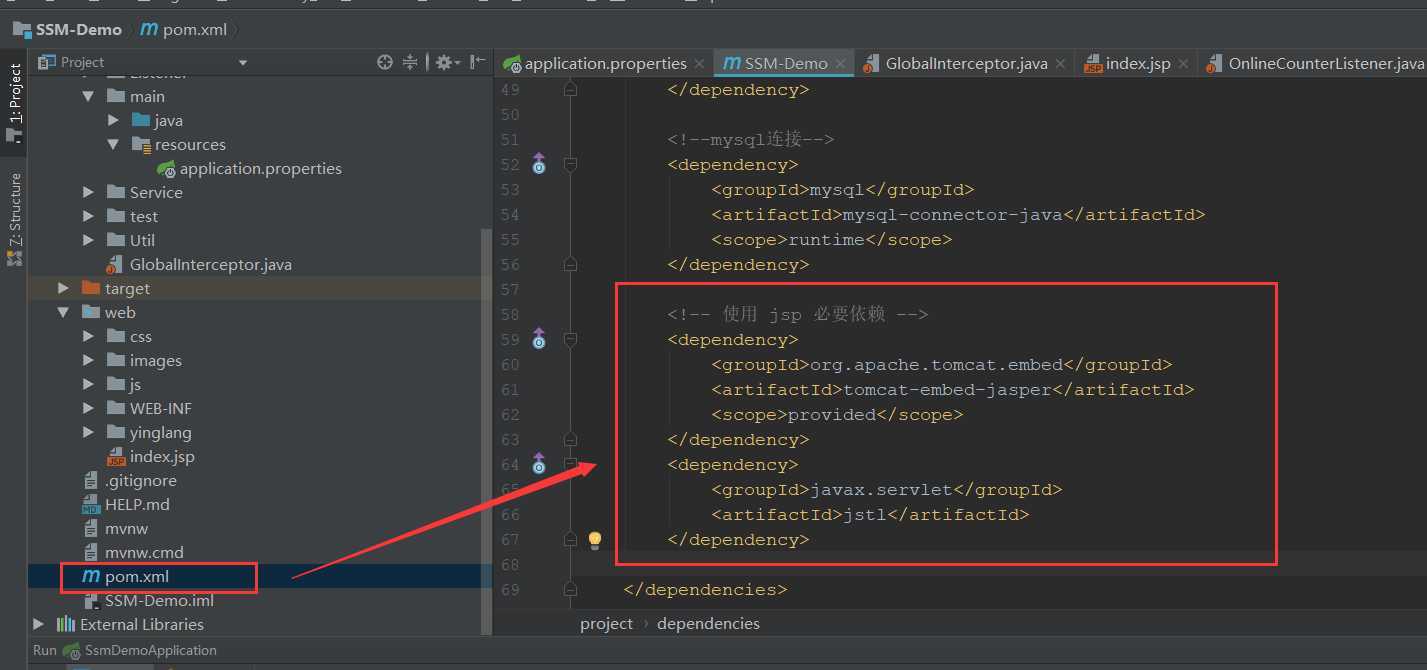The width and height of the screenshot is (1427, 670).
Task: Open the Project view type dropdown
Action: tap(243, 63)
